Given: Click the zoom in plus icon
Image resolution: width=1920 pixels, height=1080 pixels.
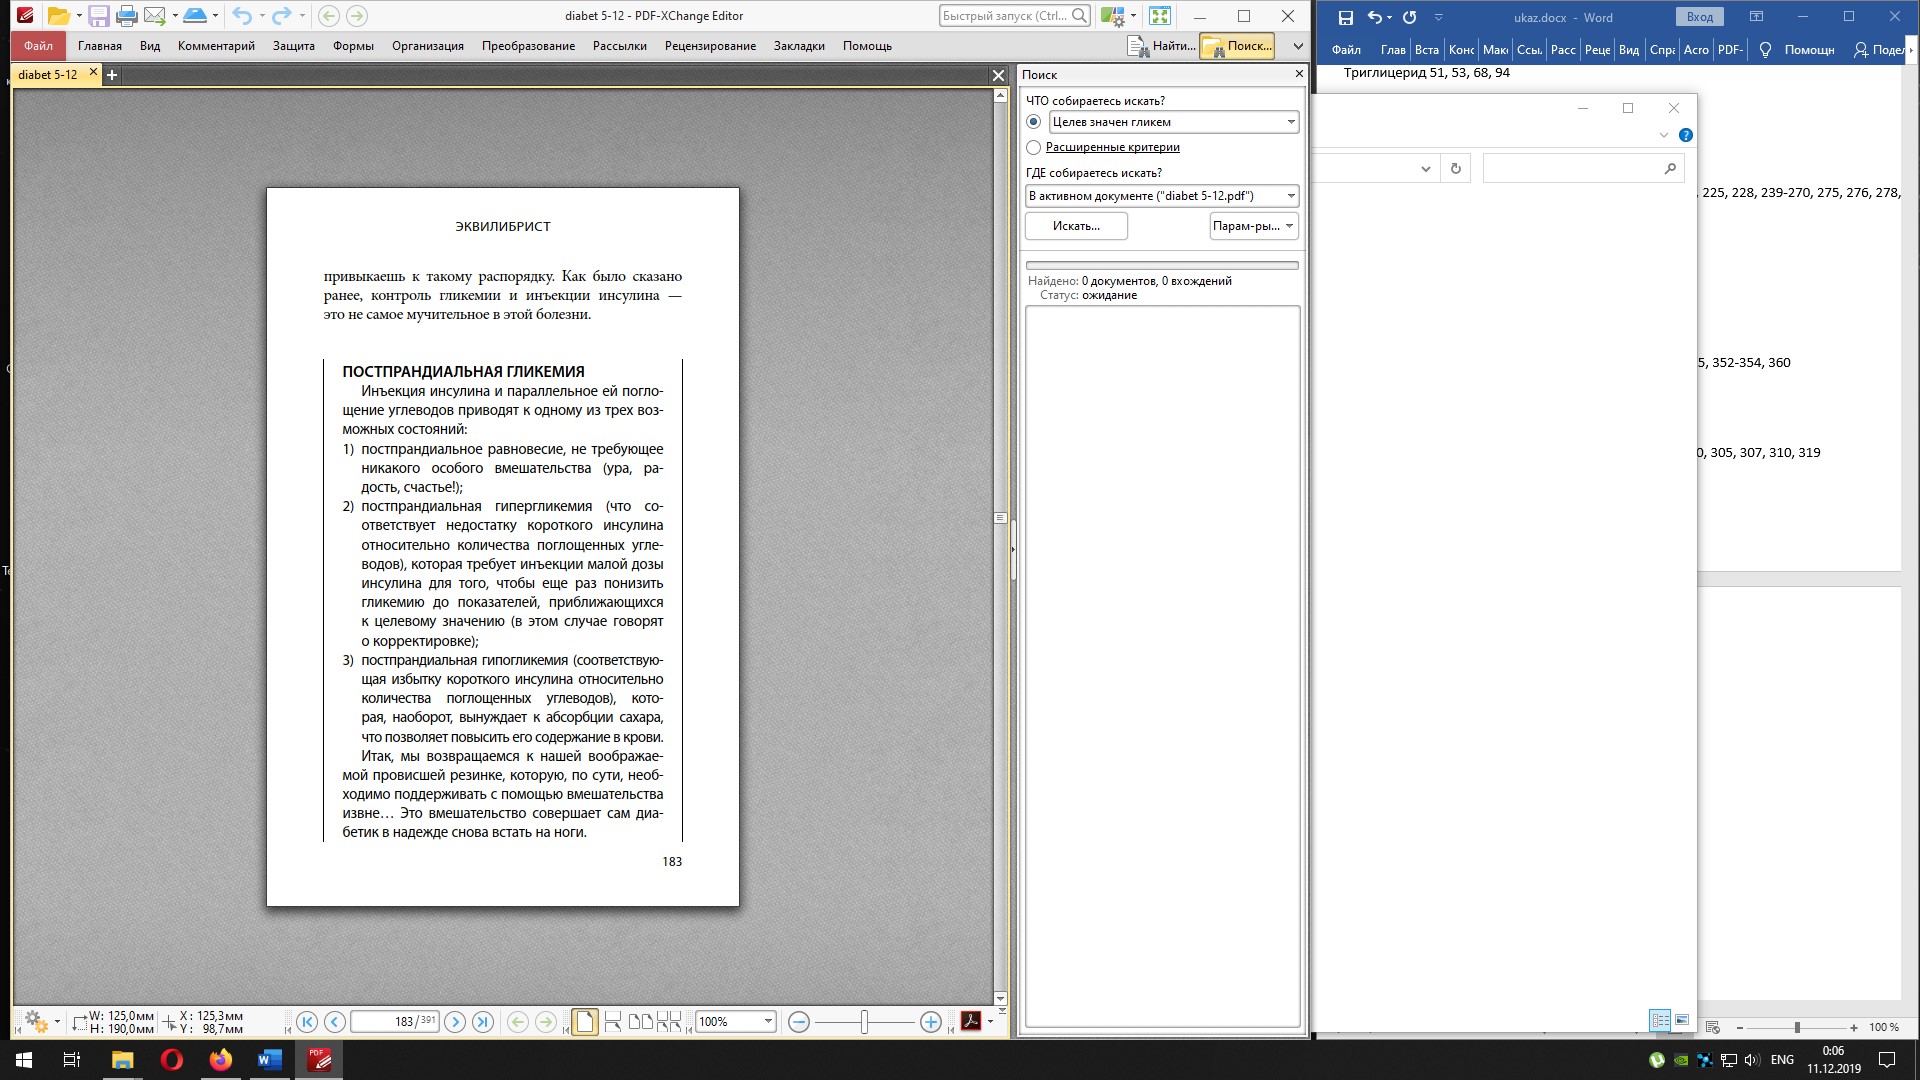Looking at the screenshot, I should pos(931,1022).
